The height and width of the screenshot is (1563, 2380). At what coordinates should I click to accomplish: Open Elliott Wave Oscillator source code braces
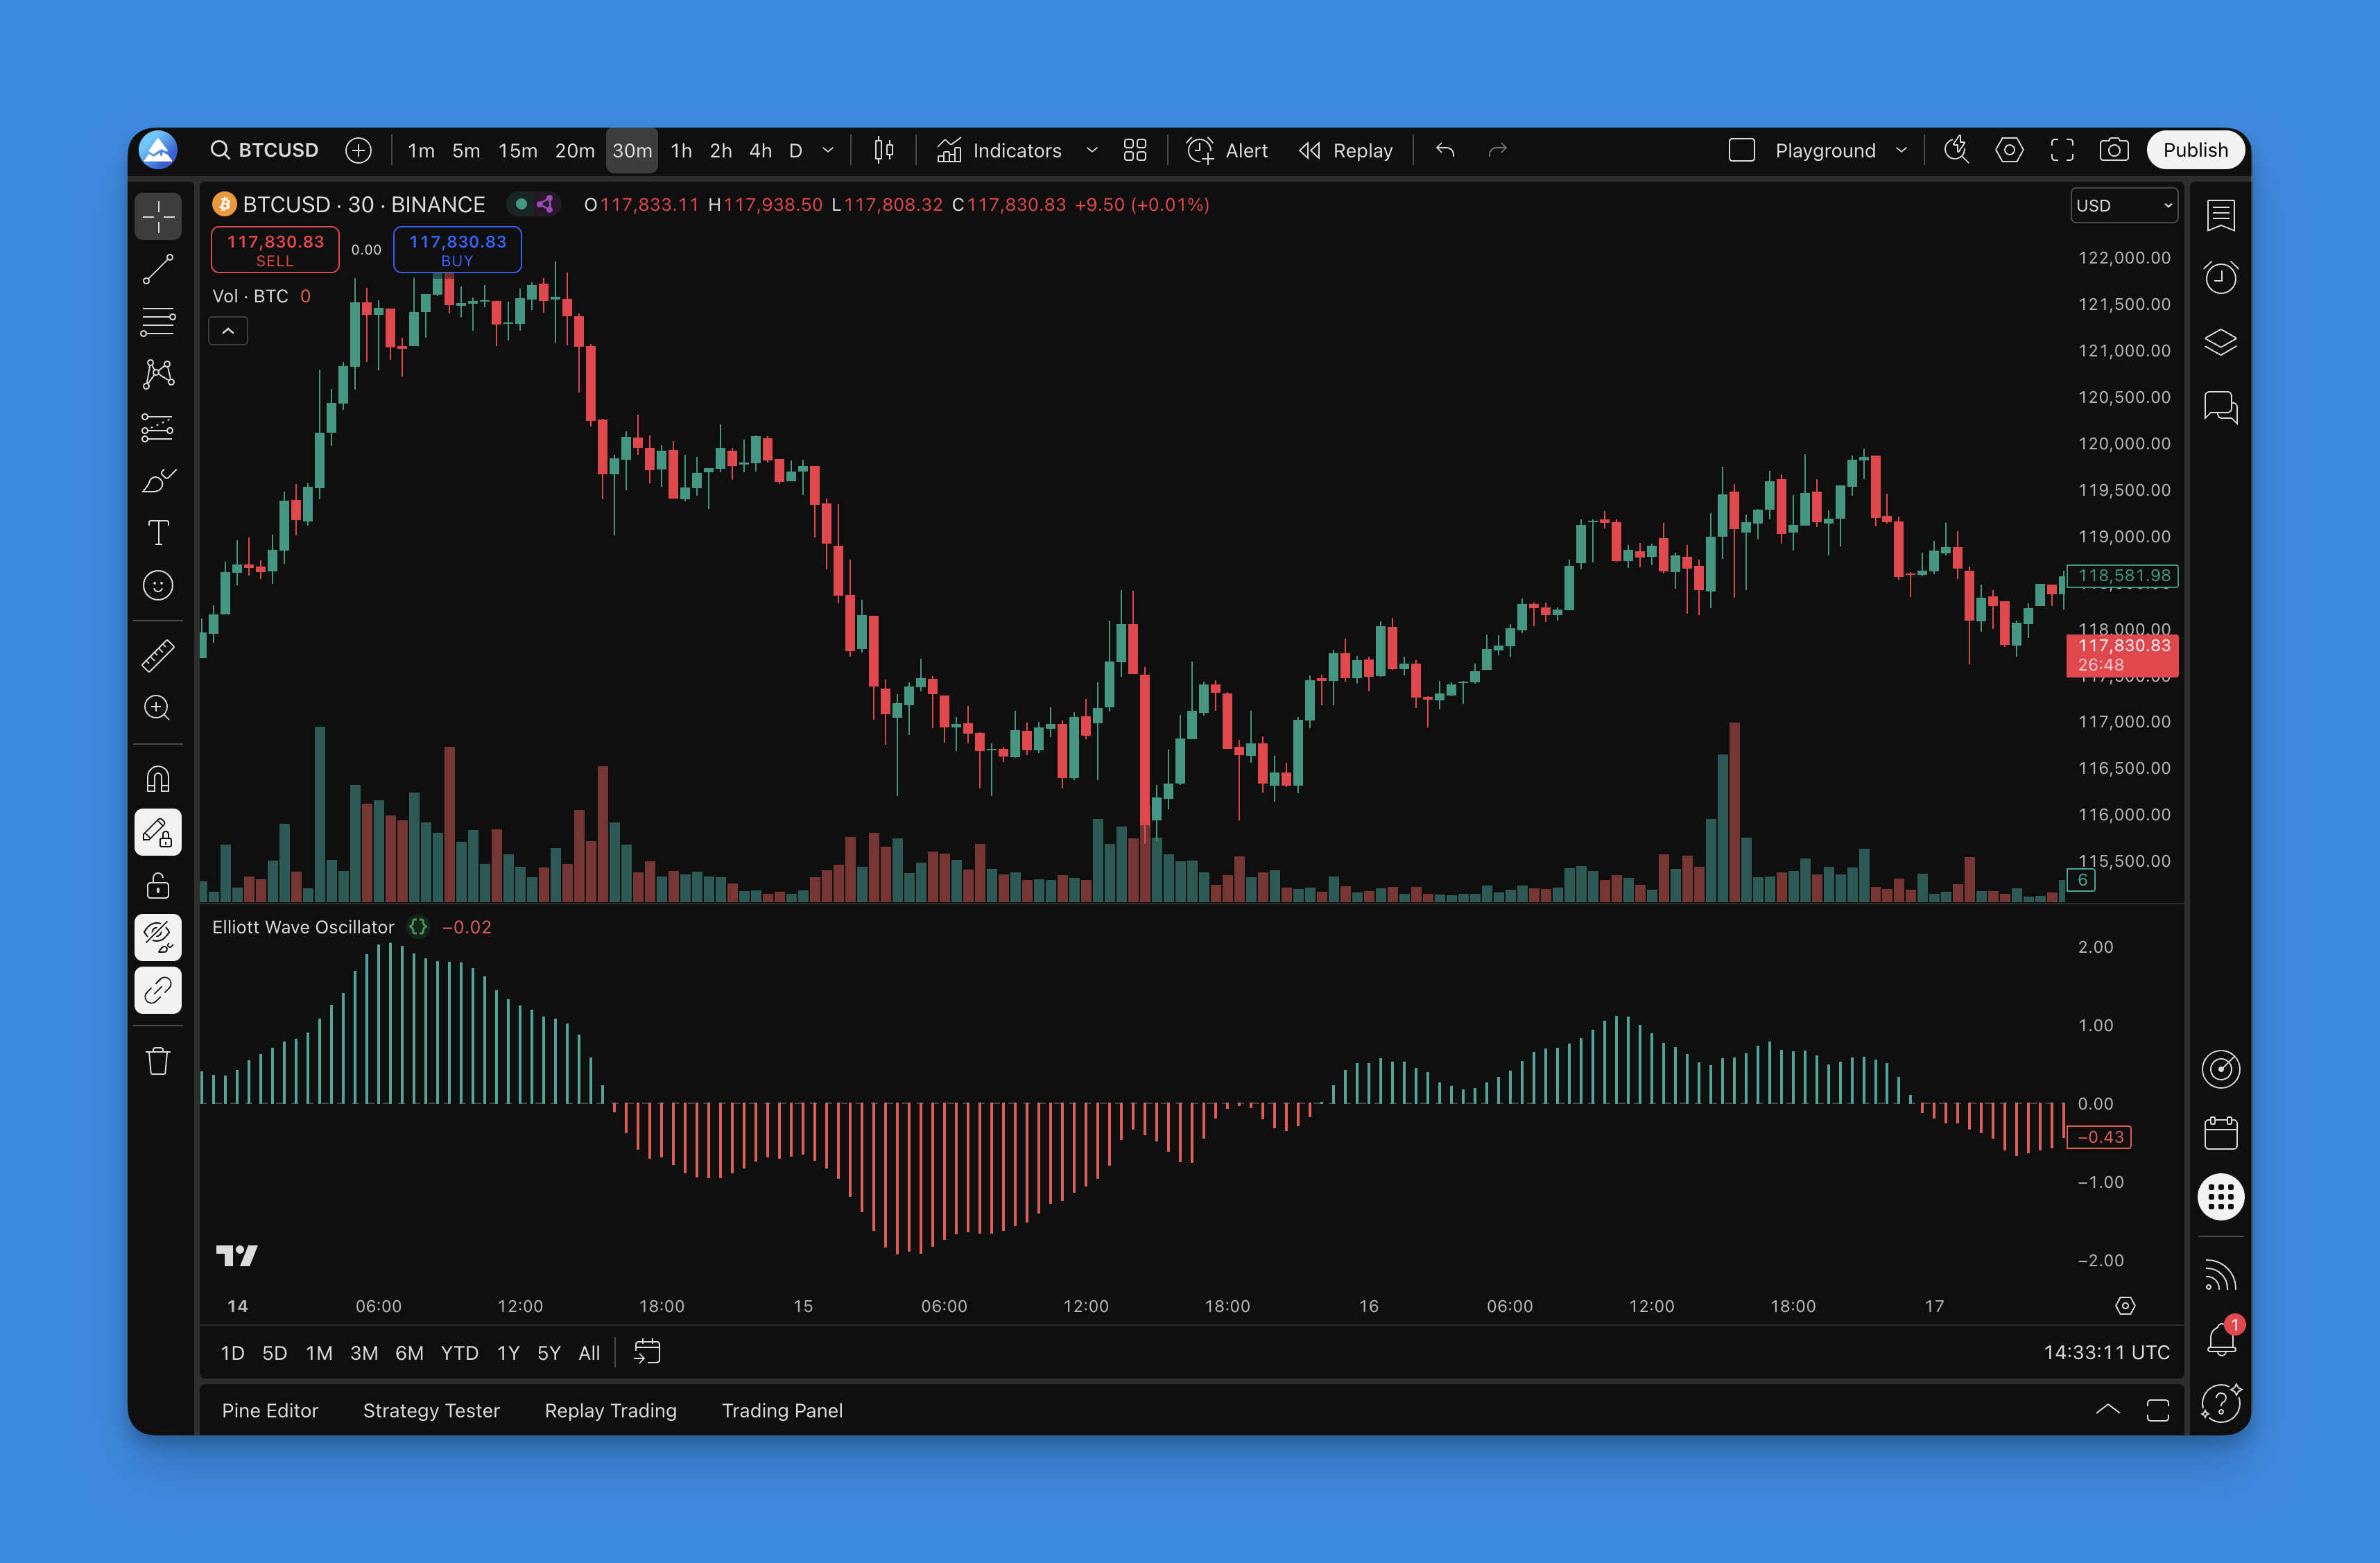pos(418,927)
